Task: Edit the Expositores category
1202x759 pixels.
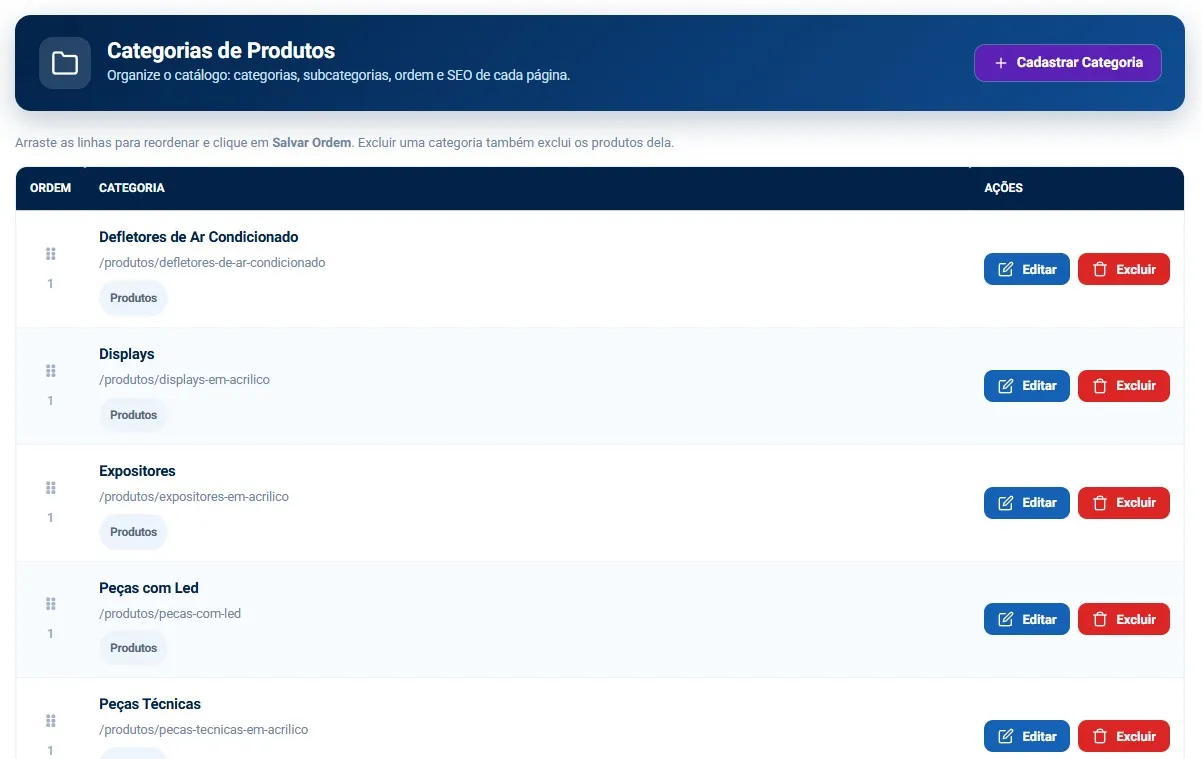Action: (x=1027, y=503)
